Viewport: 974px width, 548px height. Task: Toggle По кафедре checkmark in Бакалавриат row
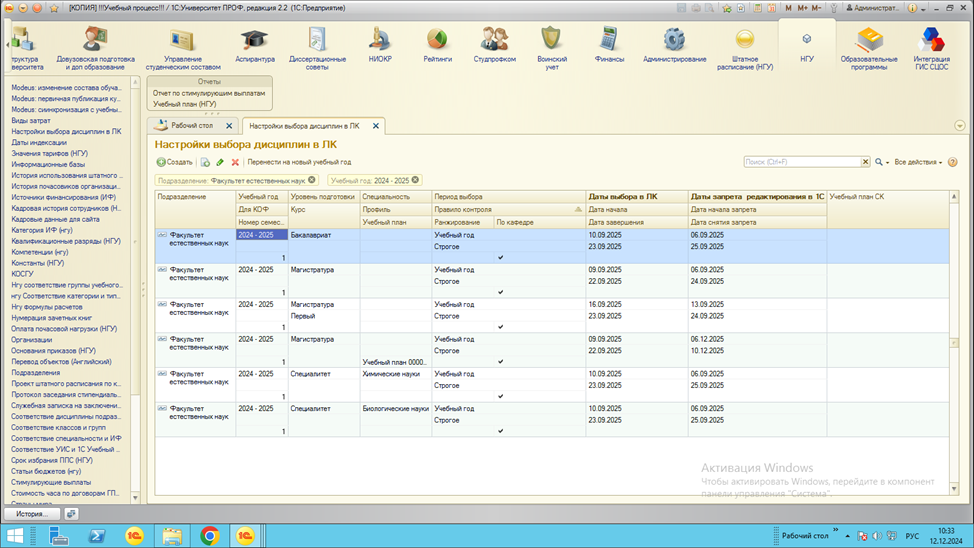point(501,257)
